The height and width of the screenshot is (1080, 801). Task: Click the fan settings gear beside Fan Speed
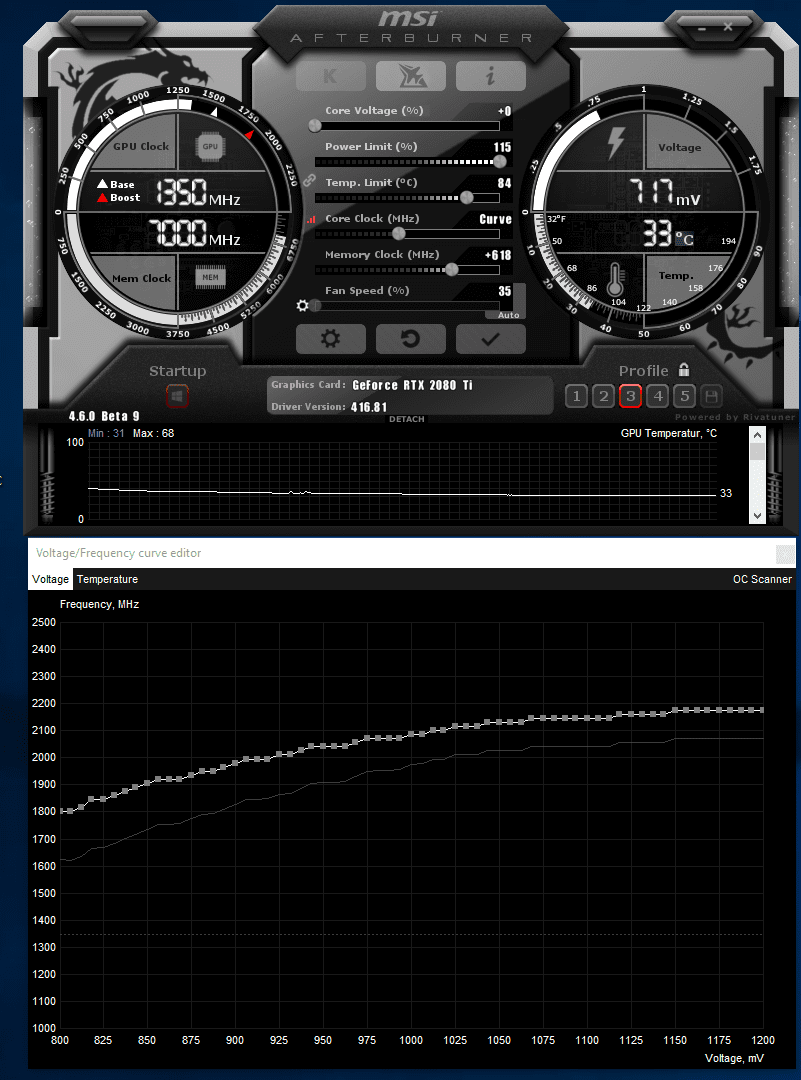(x=302, y=305)
